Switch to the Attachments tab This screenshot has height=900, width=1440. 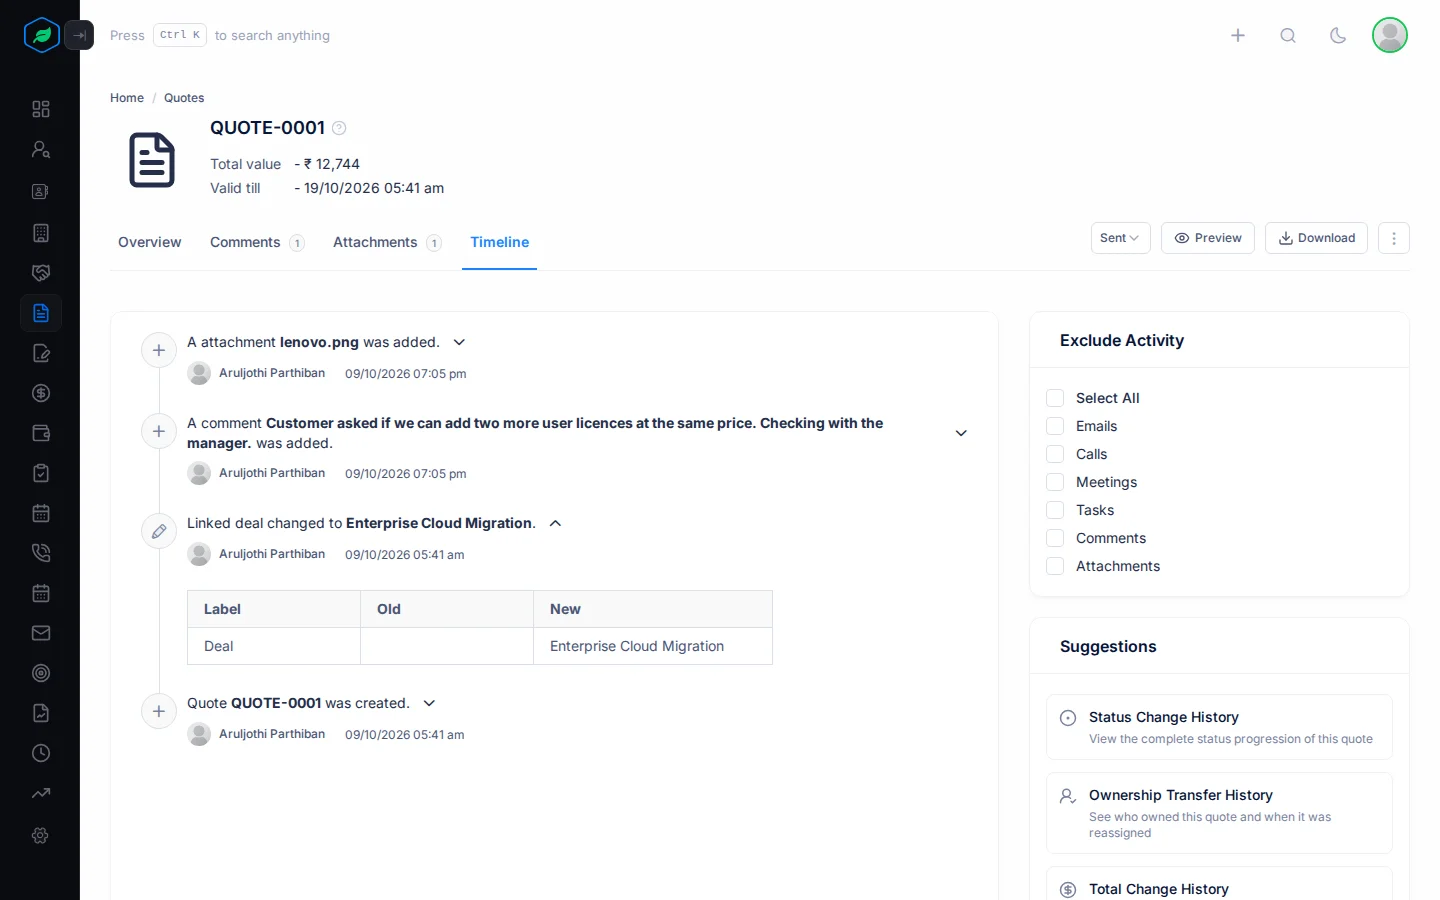pos(387,242)
